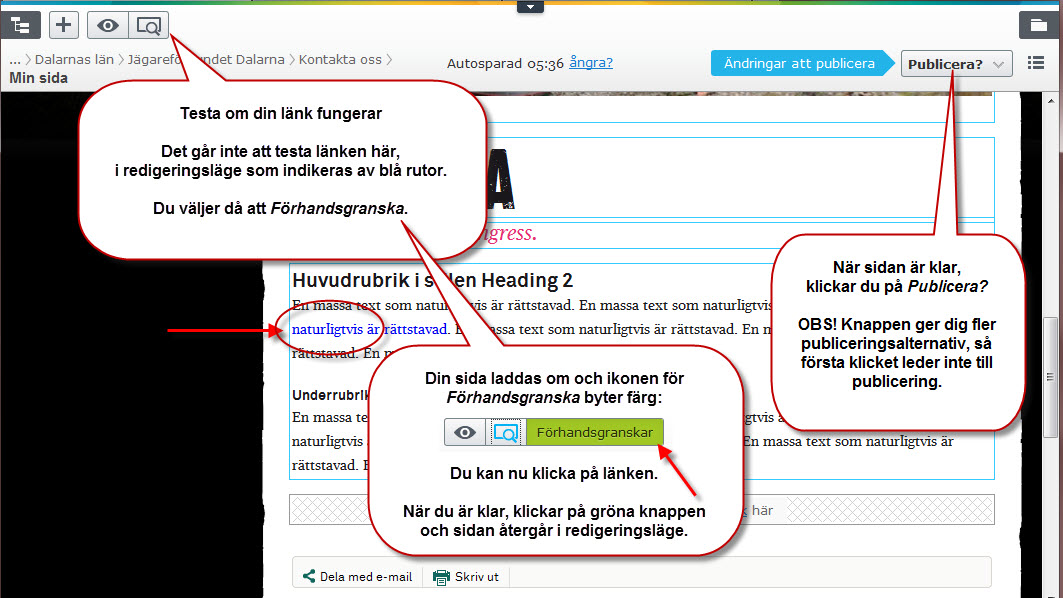Click the Autosparad 05:36 status text
This screenshot has width=1063, height=598.
coord(505,64)
